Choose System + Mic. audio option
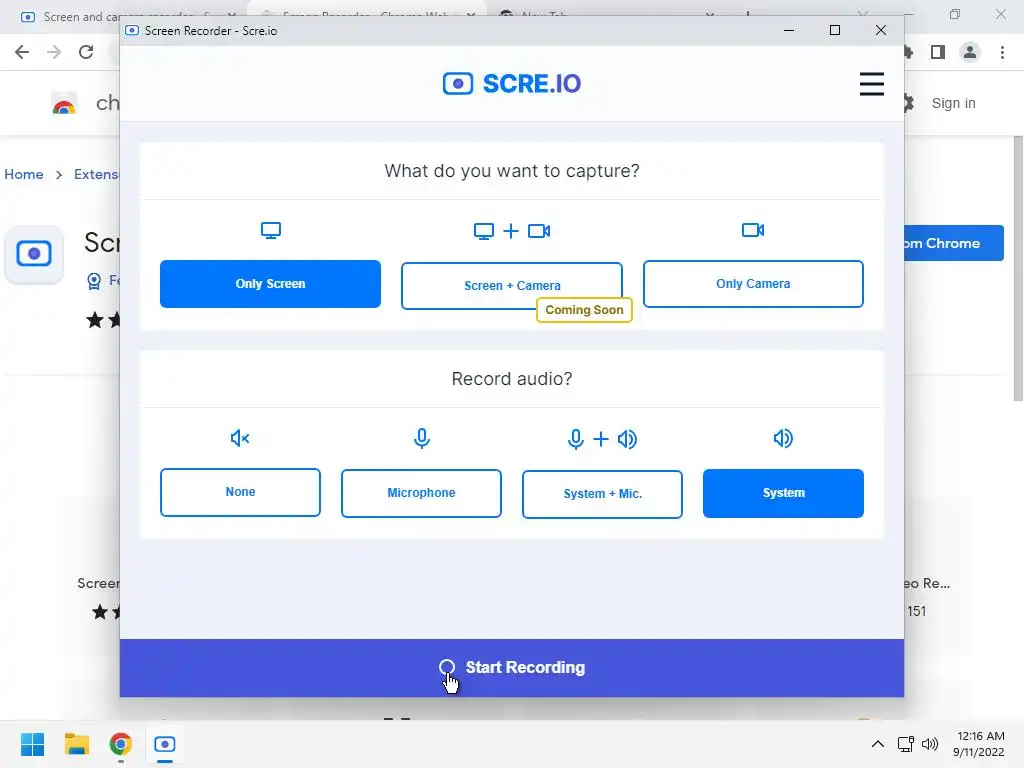Viewport: 1024px width, 768px height. 602,494
